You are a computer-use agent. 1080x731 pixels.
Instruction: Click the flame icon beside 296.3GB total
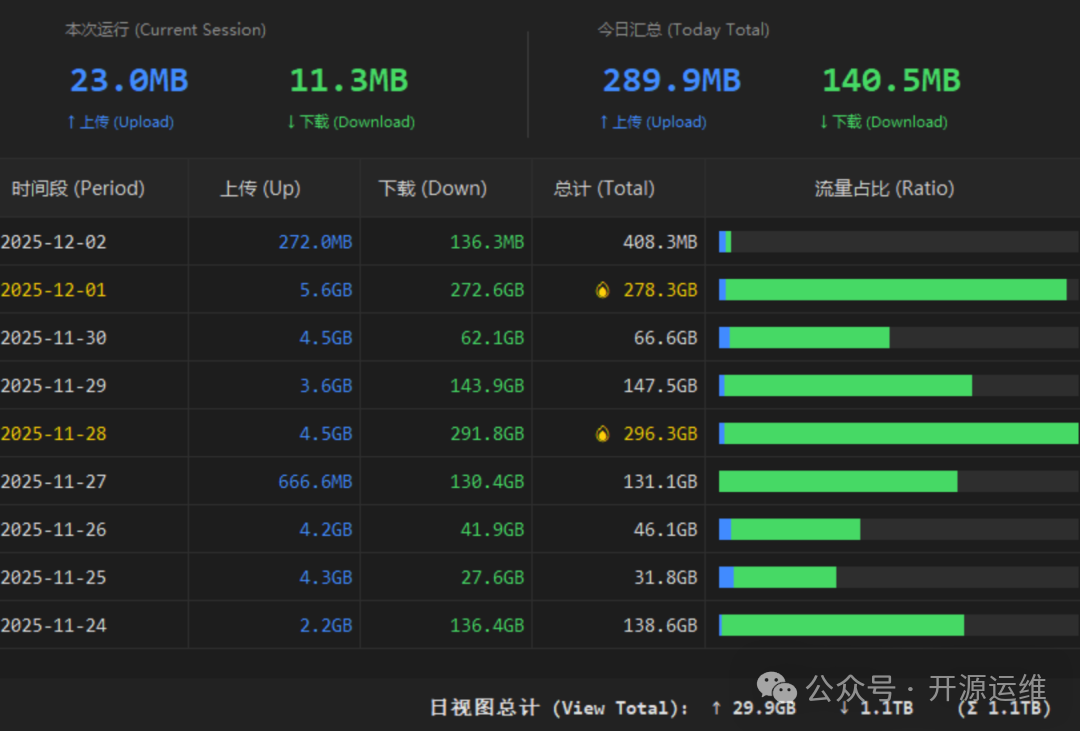coord(602,434)
